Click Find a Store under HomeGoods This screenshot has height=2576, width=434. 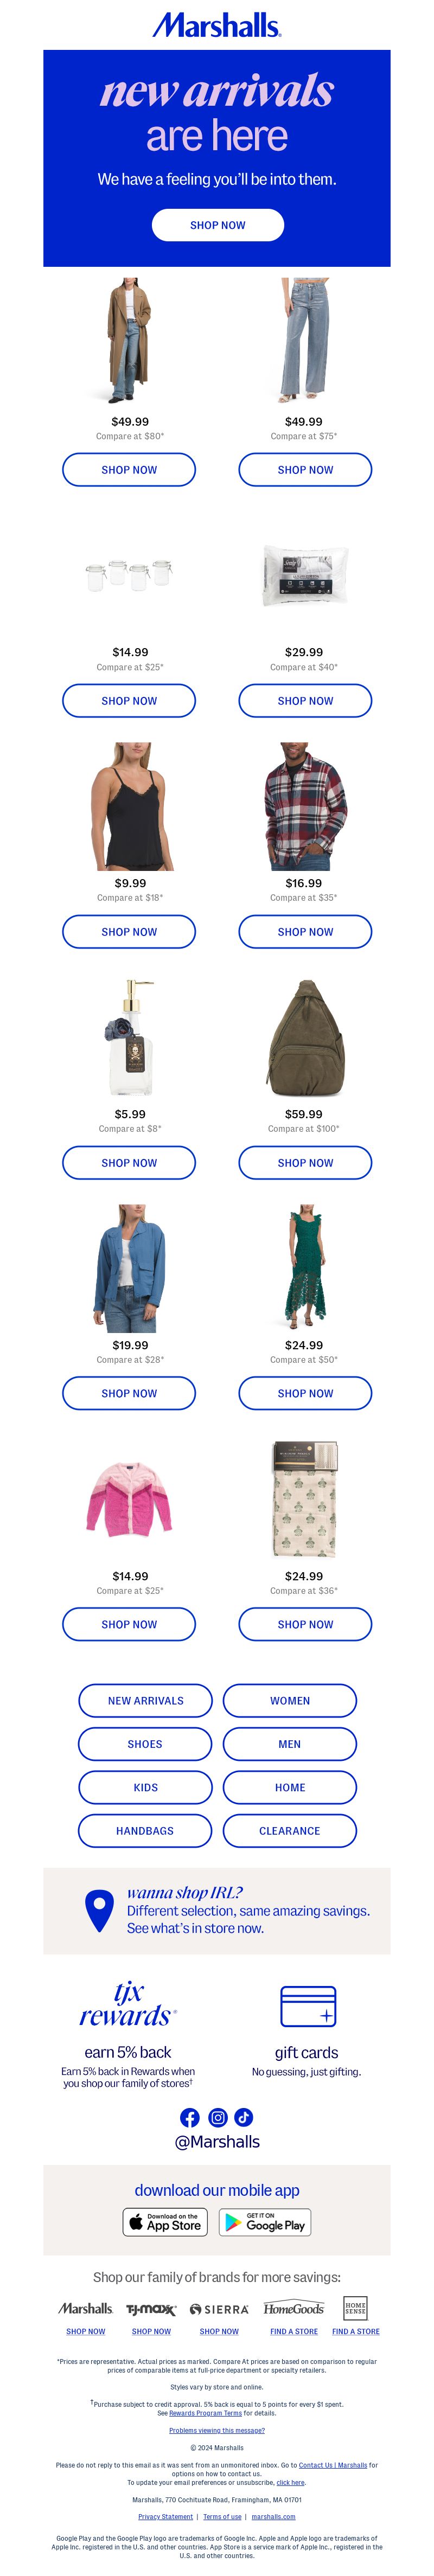294,2331
